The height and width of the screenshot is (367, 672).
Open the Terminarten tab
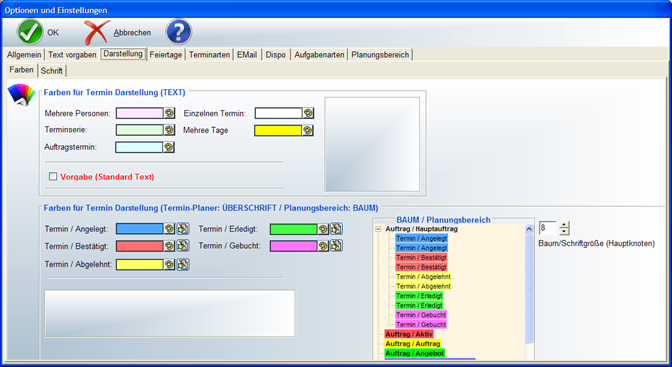[209, 55]
